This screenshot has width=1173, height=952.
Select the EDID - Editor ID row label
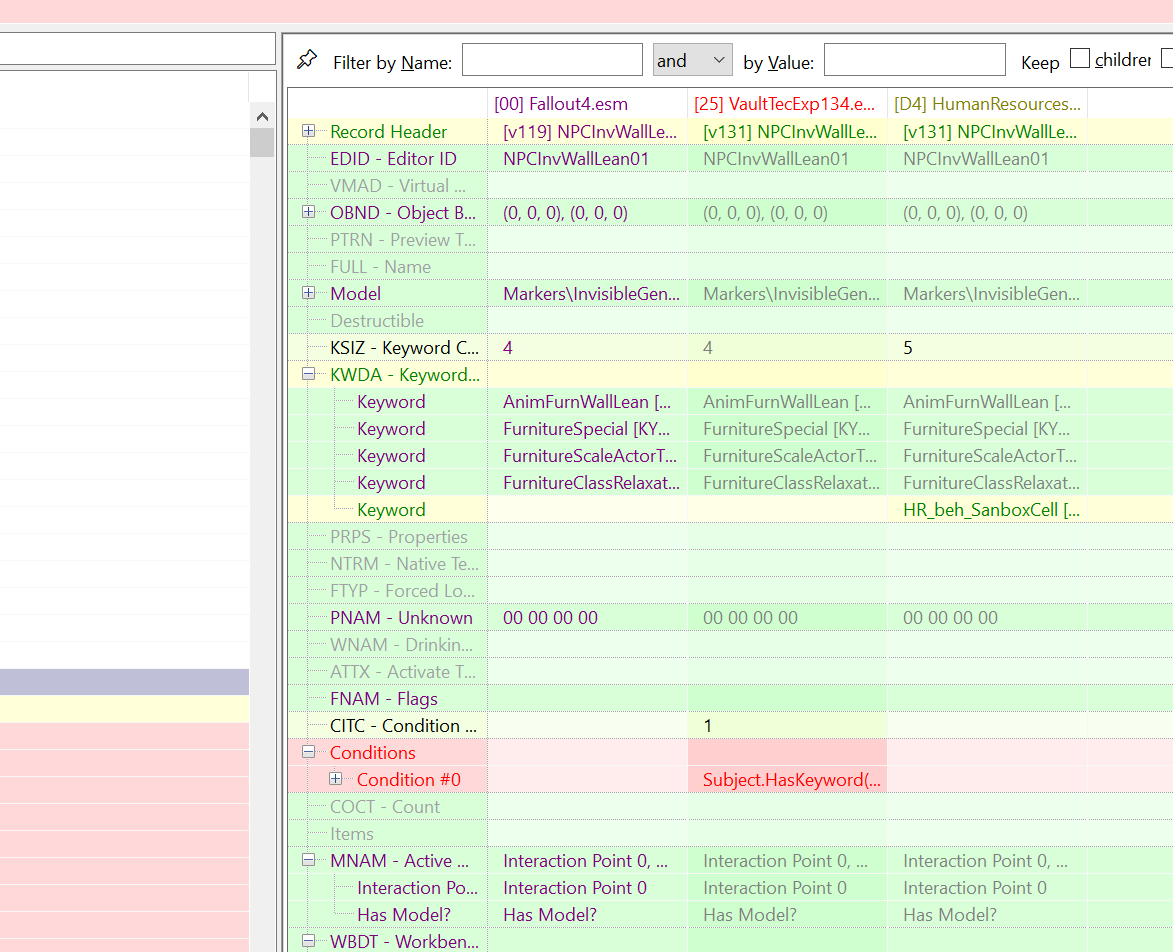pyautogui.click(x=393, y=159)
